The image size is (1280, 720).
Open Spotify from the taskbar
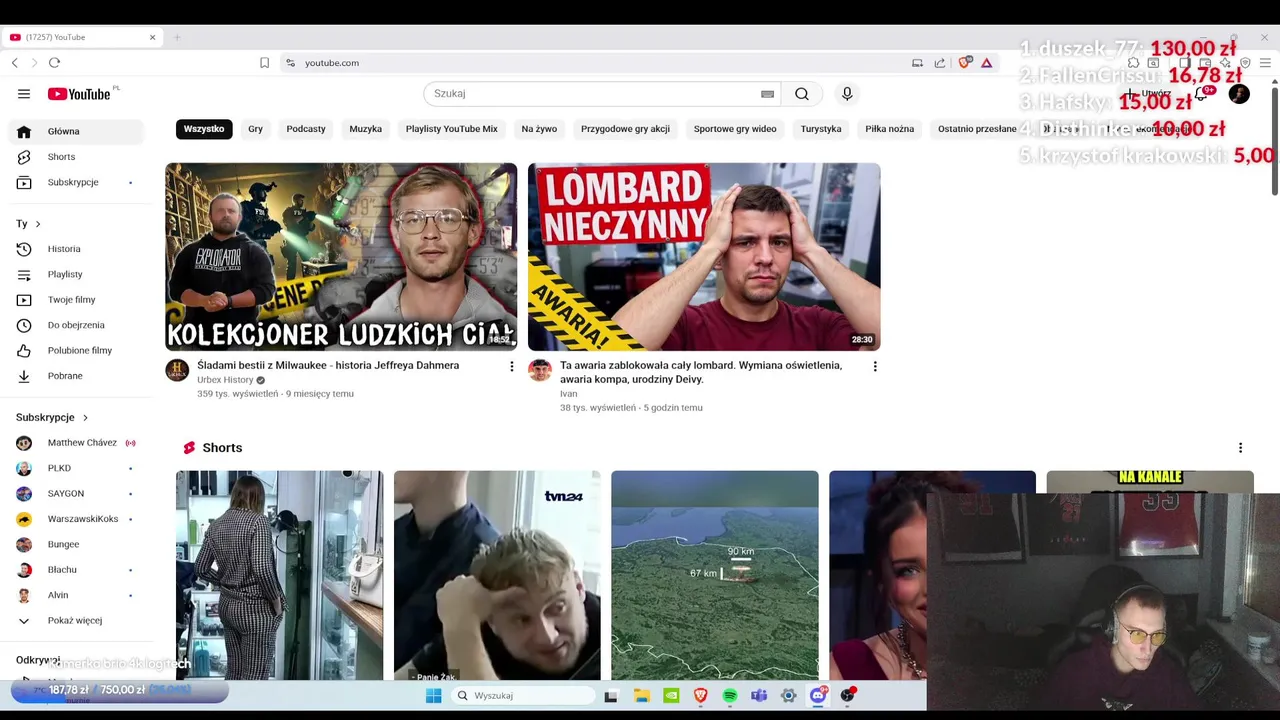[x=730, y=695]
